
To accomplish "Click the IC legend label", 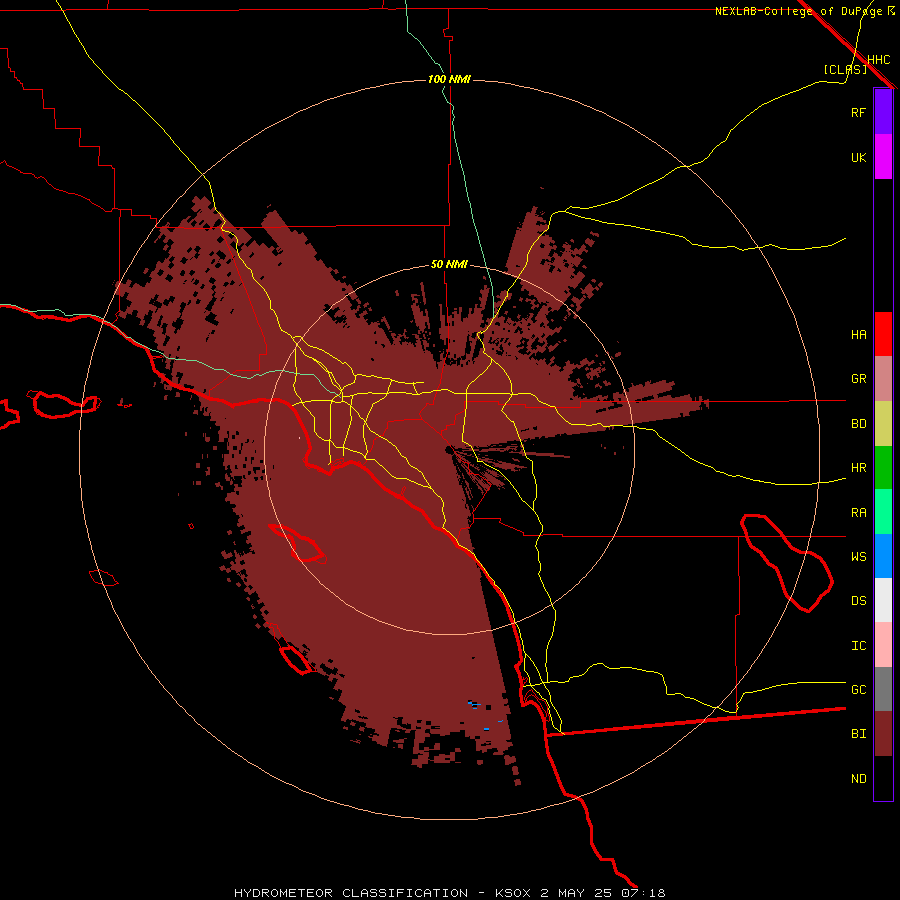I will [858, 646].
